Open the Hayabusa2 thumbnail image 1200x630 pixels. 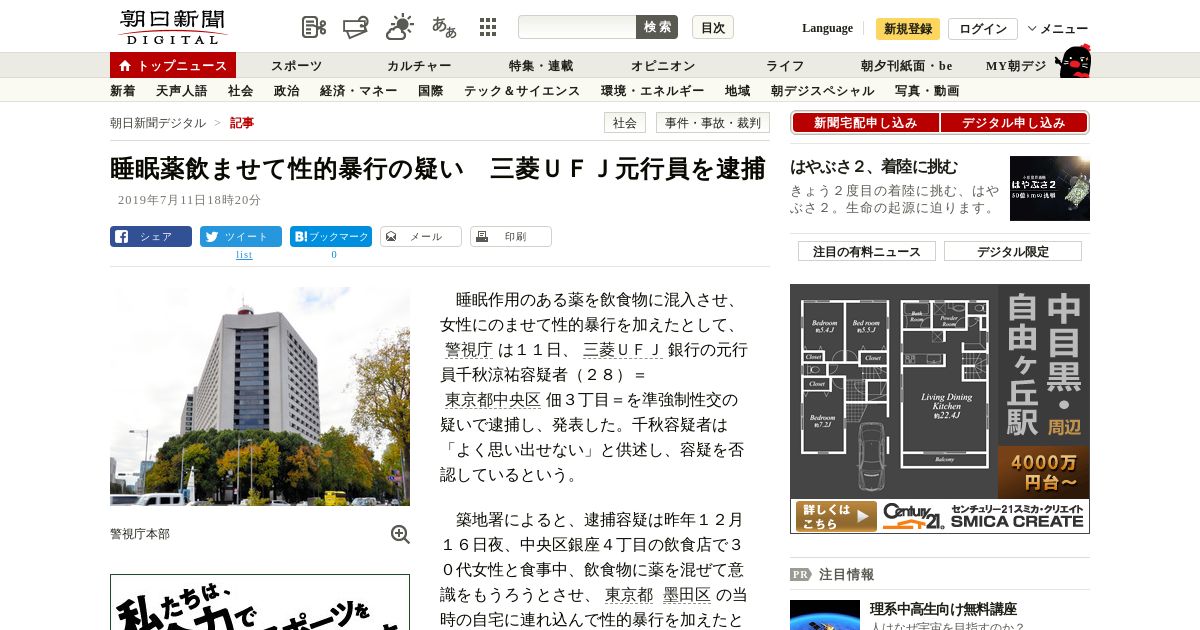pyautogui.click(x=1050, y=188)
